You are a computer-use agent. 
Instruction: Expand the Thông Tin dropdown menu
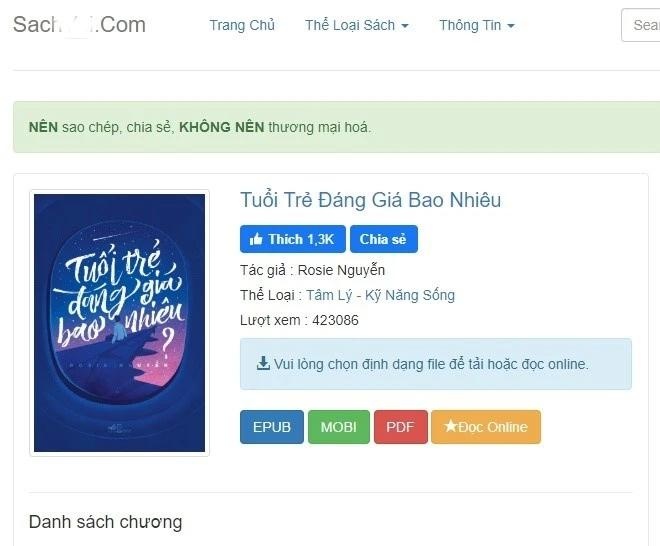point(476,25)
